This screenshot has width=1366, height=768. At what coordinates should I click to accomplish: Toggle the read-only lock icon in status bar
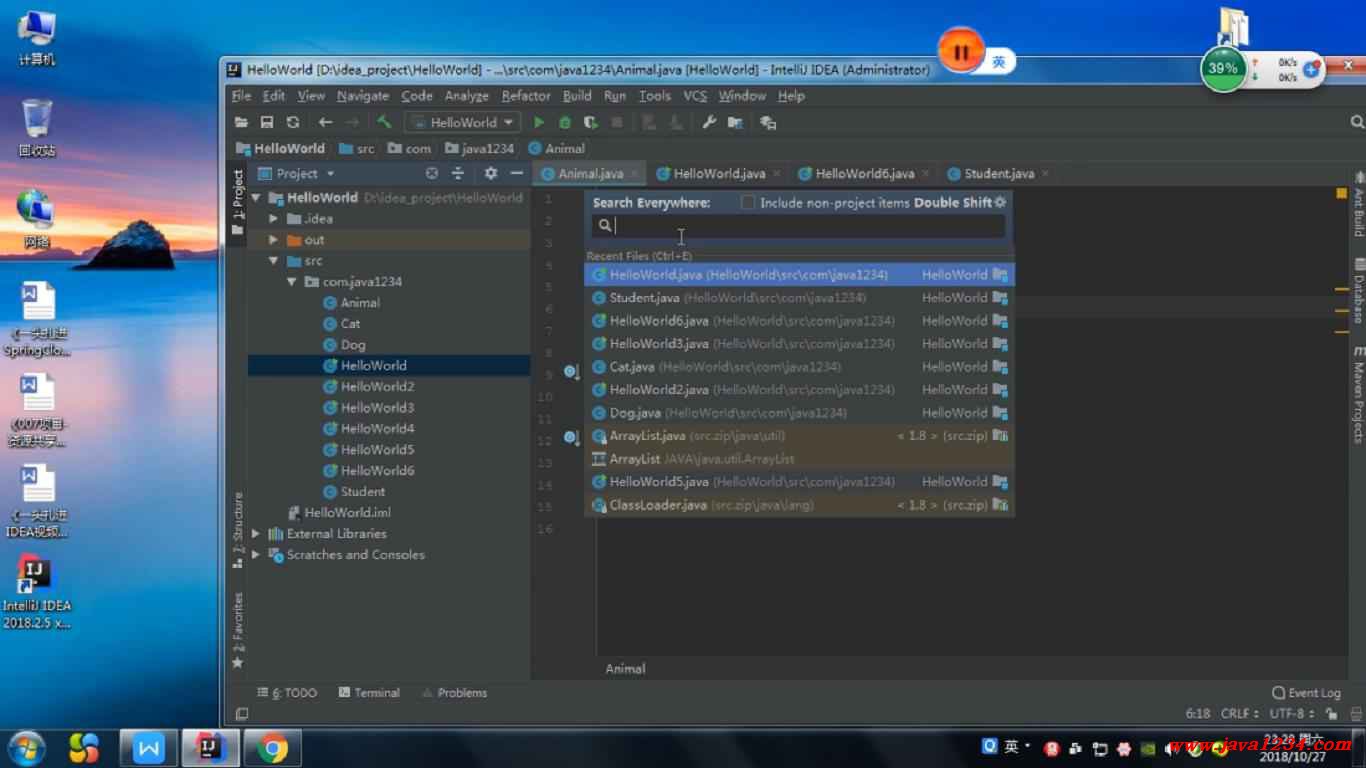click(x=1331, y=714)
